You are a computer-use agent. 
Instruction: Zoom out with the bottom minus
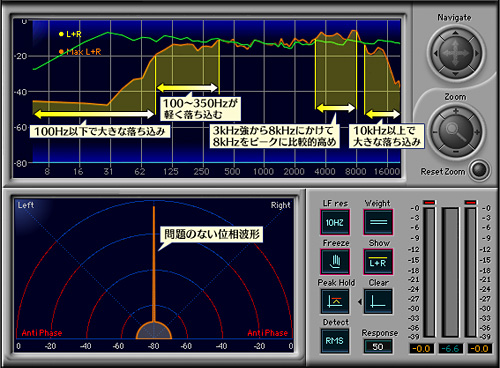[456, 152]
